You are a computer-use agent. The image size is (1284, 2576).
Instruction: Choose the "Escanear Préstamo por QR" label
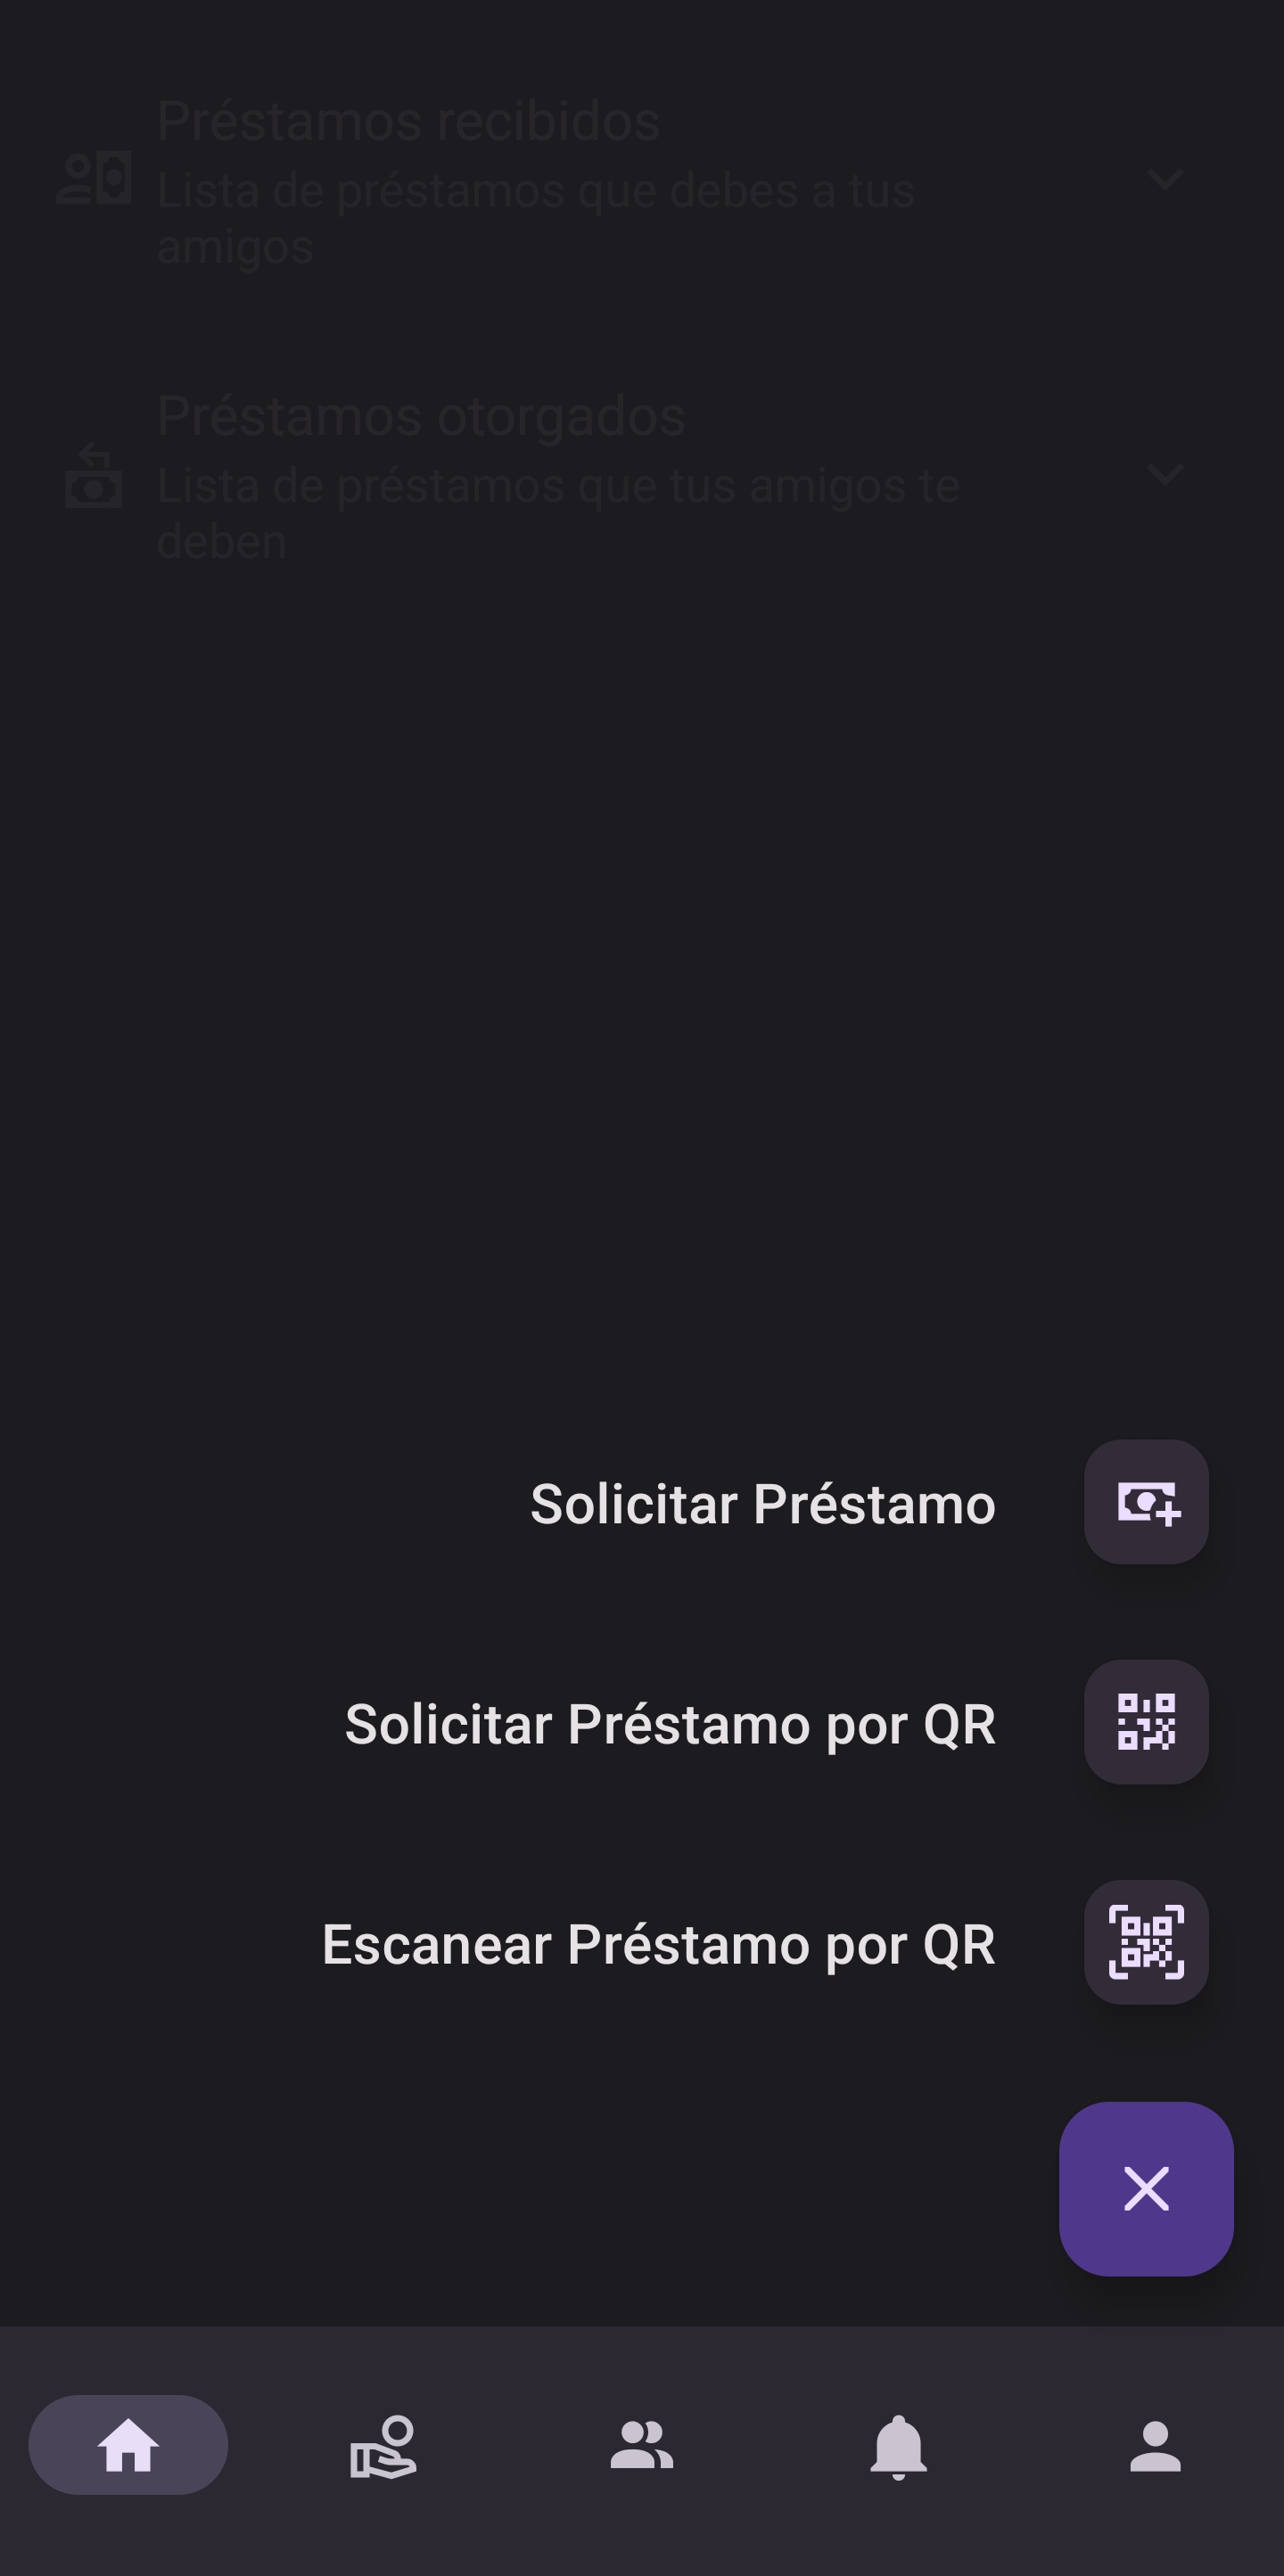(x=658, y=1943)
